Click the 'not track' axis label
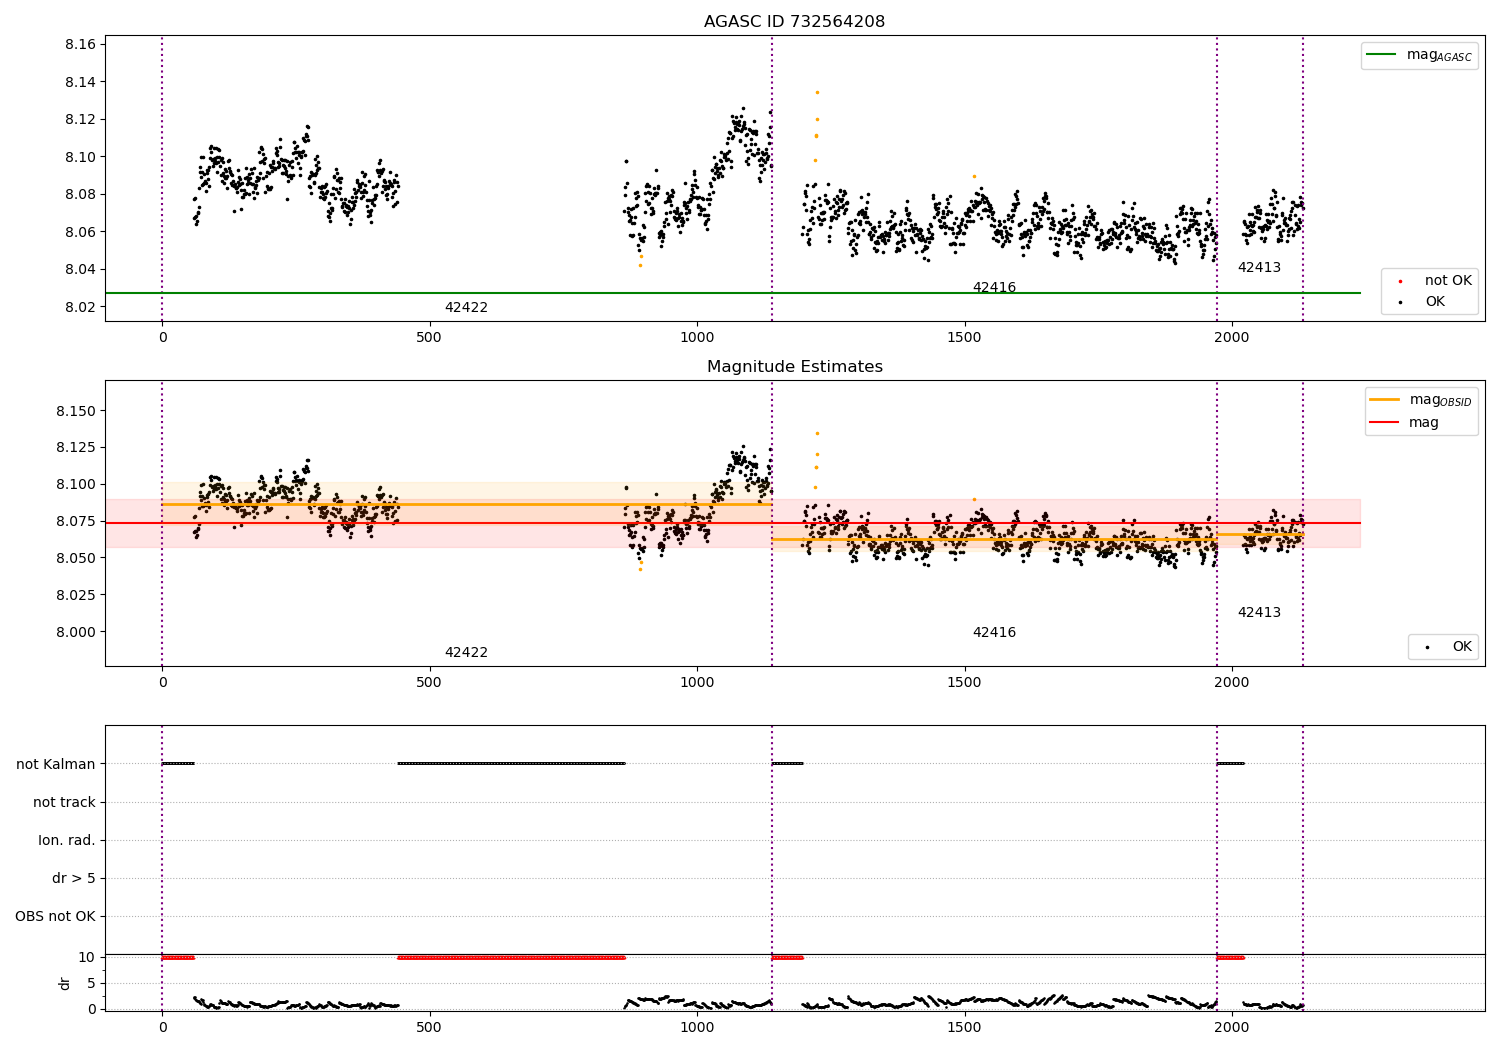Viewport: 1500px width, 1050px height. coord(64,802)
